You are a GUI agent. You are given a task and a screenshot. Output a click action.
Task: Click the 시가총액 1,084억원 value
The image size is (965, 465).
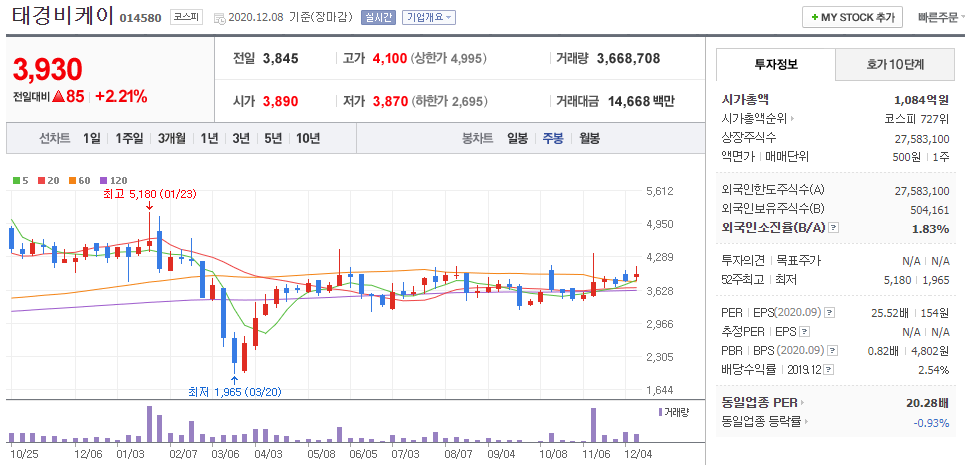point(921,100)
